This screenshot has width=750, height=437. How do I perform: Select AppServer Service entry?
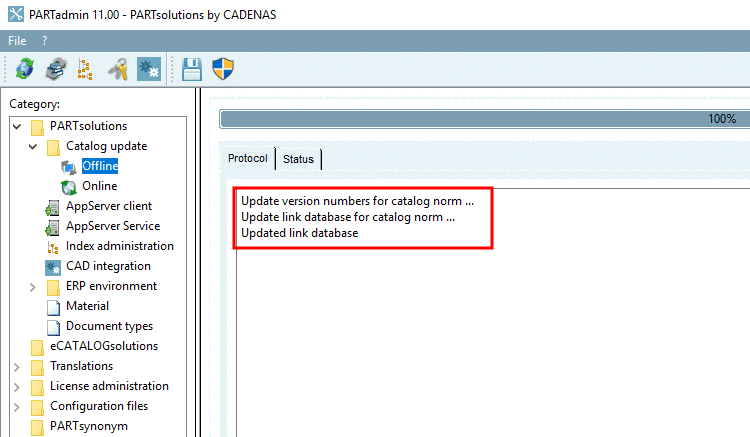point(113,226)
